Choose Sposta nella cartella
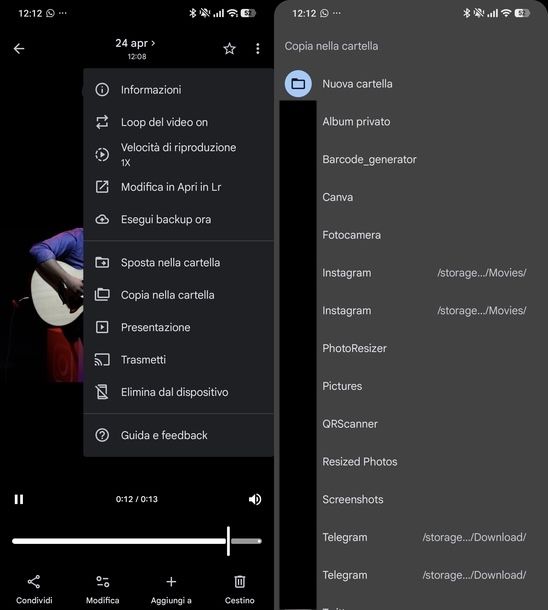This screenshot has height=610, width=548. [x=179, y=263]
